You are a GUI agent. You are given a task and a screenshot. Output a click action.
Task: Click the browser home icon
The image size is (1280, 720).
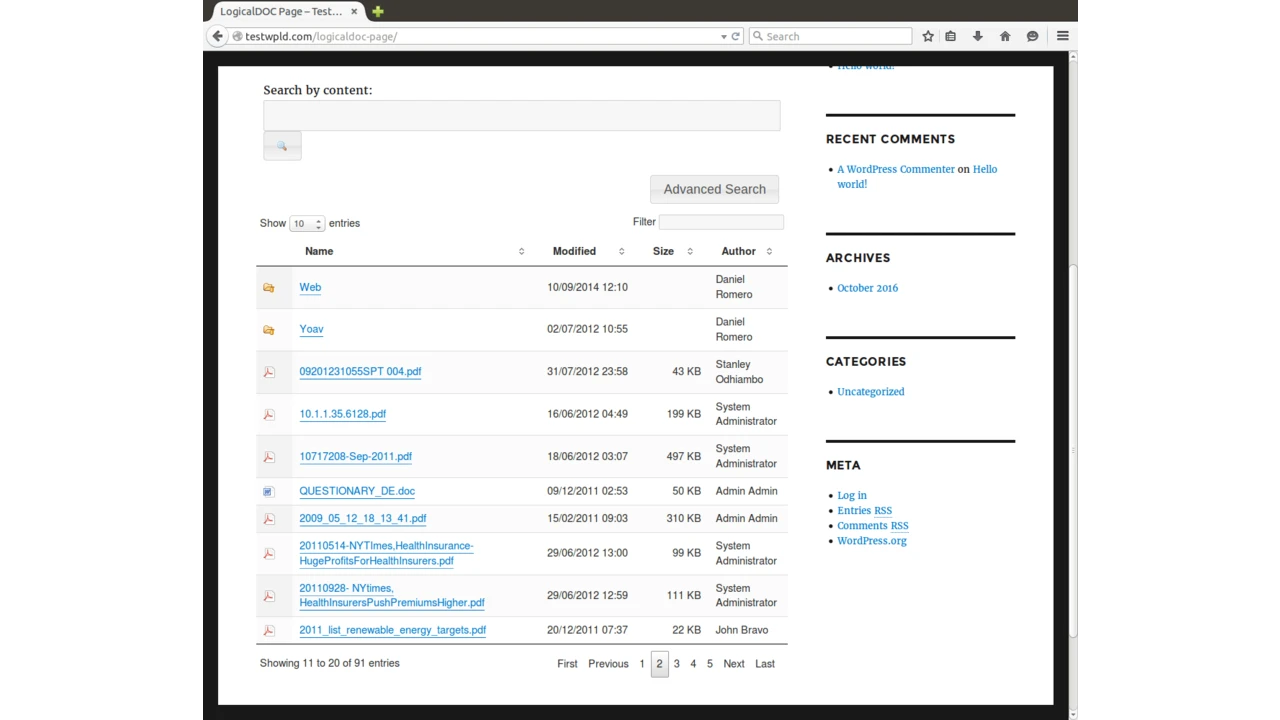tap(1004, 36)
